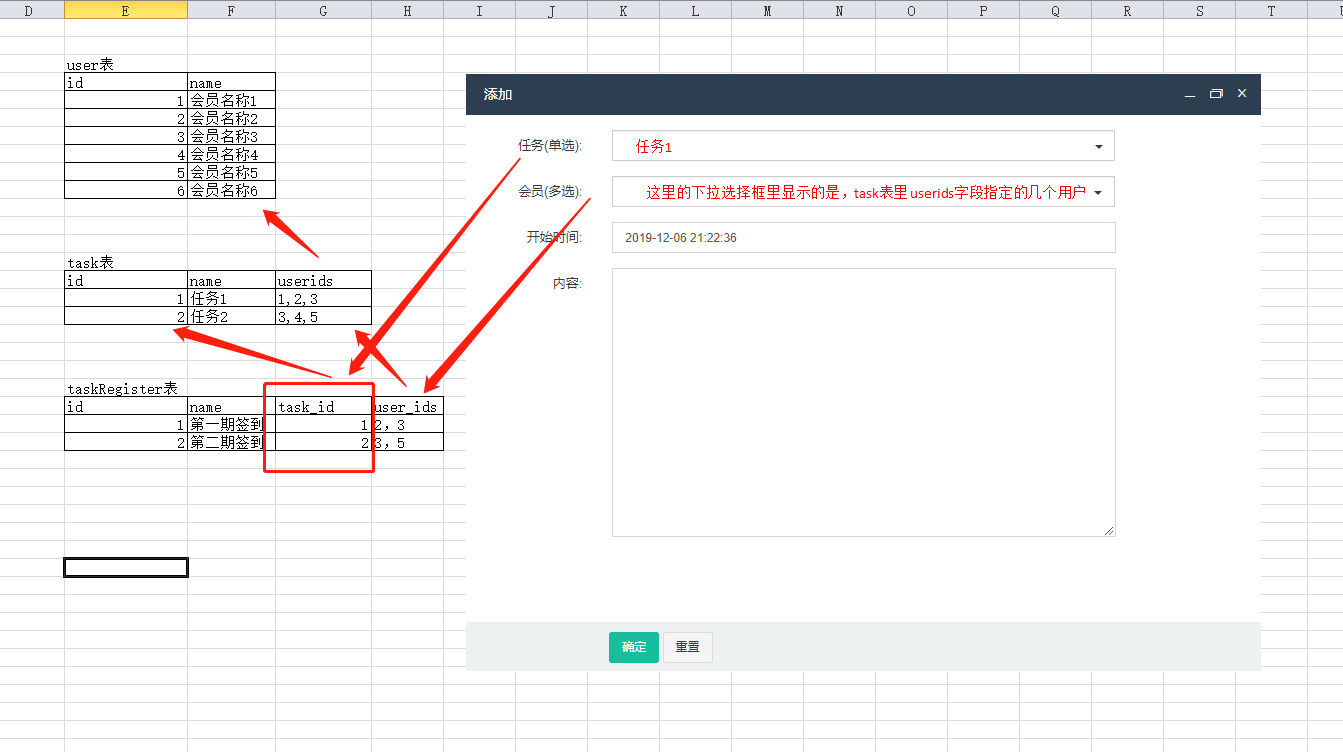
Task: Select column header P
Action: (x=983, y=10)
